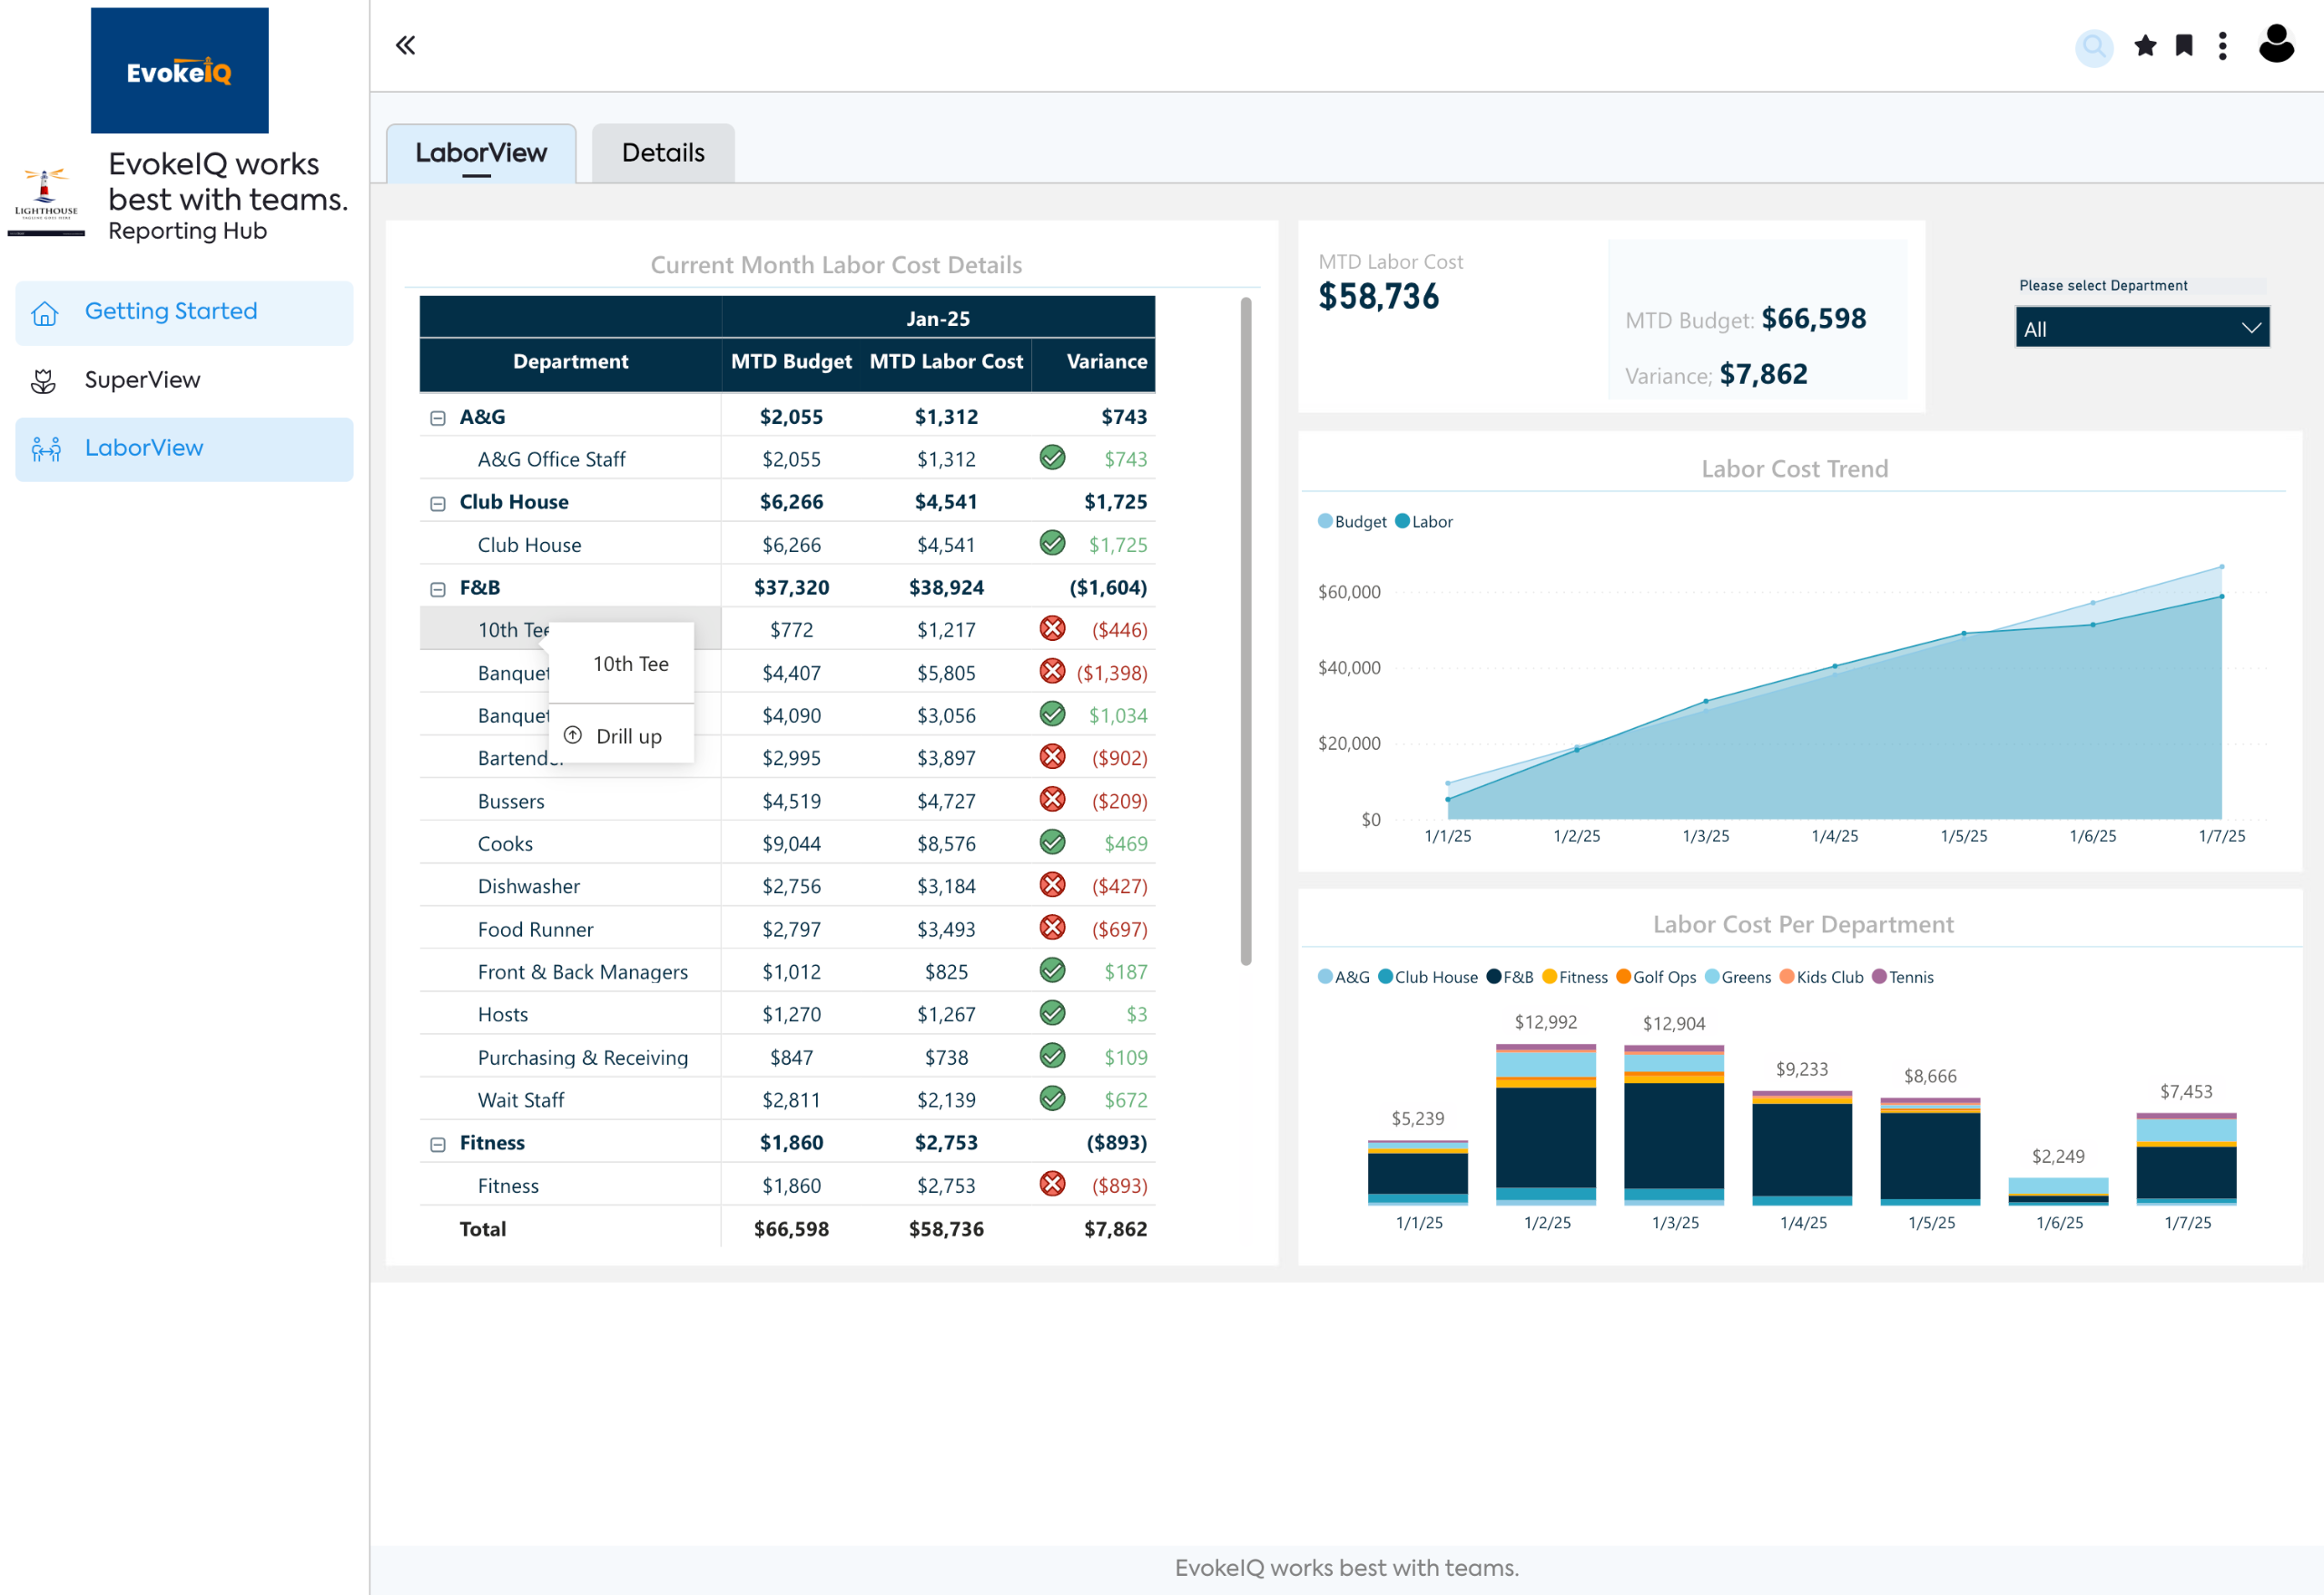Image resolution: width=2324 pixels, height=1595 pixels.
Task: Collapse the A&G department row
Action: 438,418
